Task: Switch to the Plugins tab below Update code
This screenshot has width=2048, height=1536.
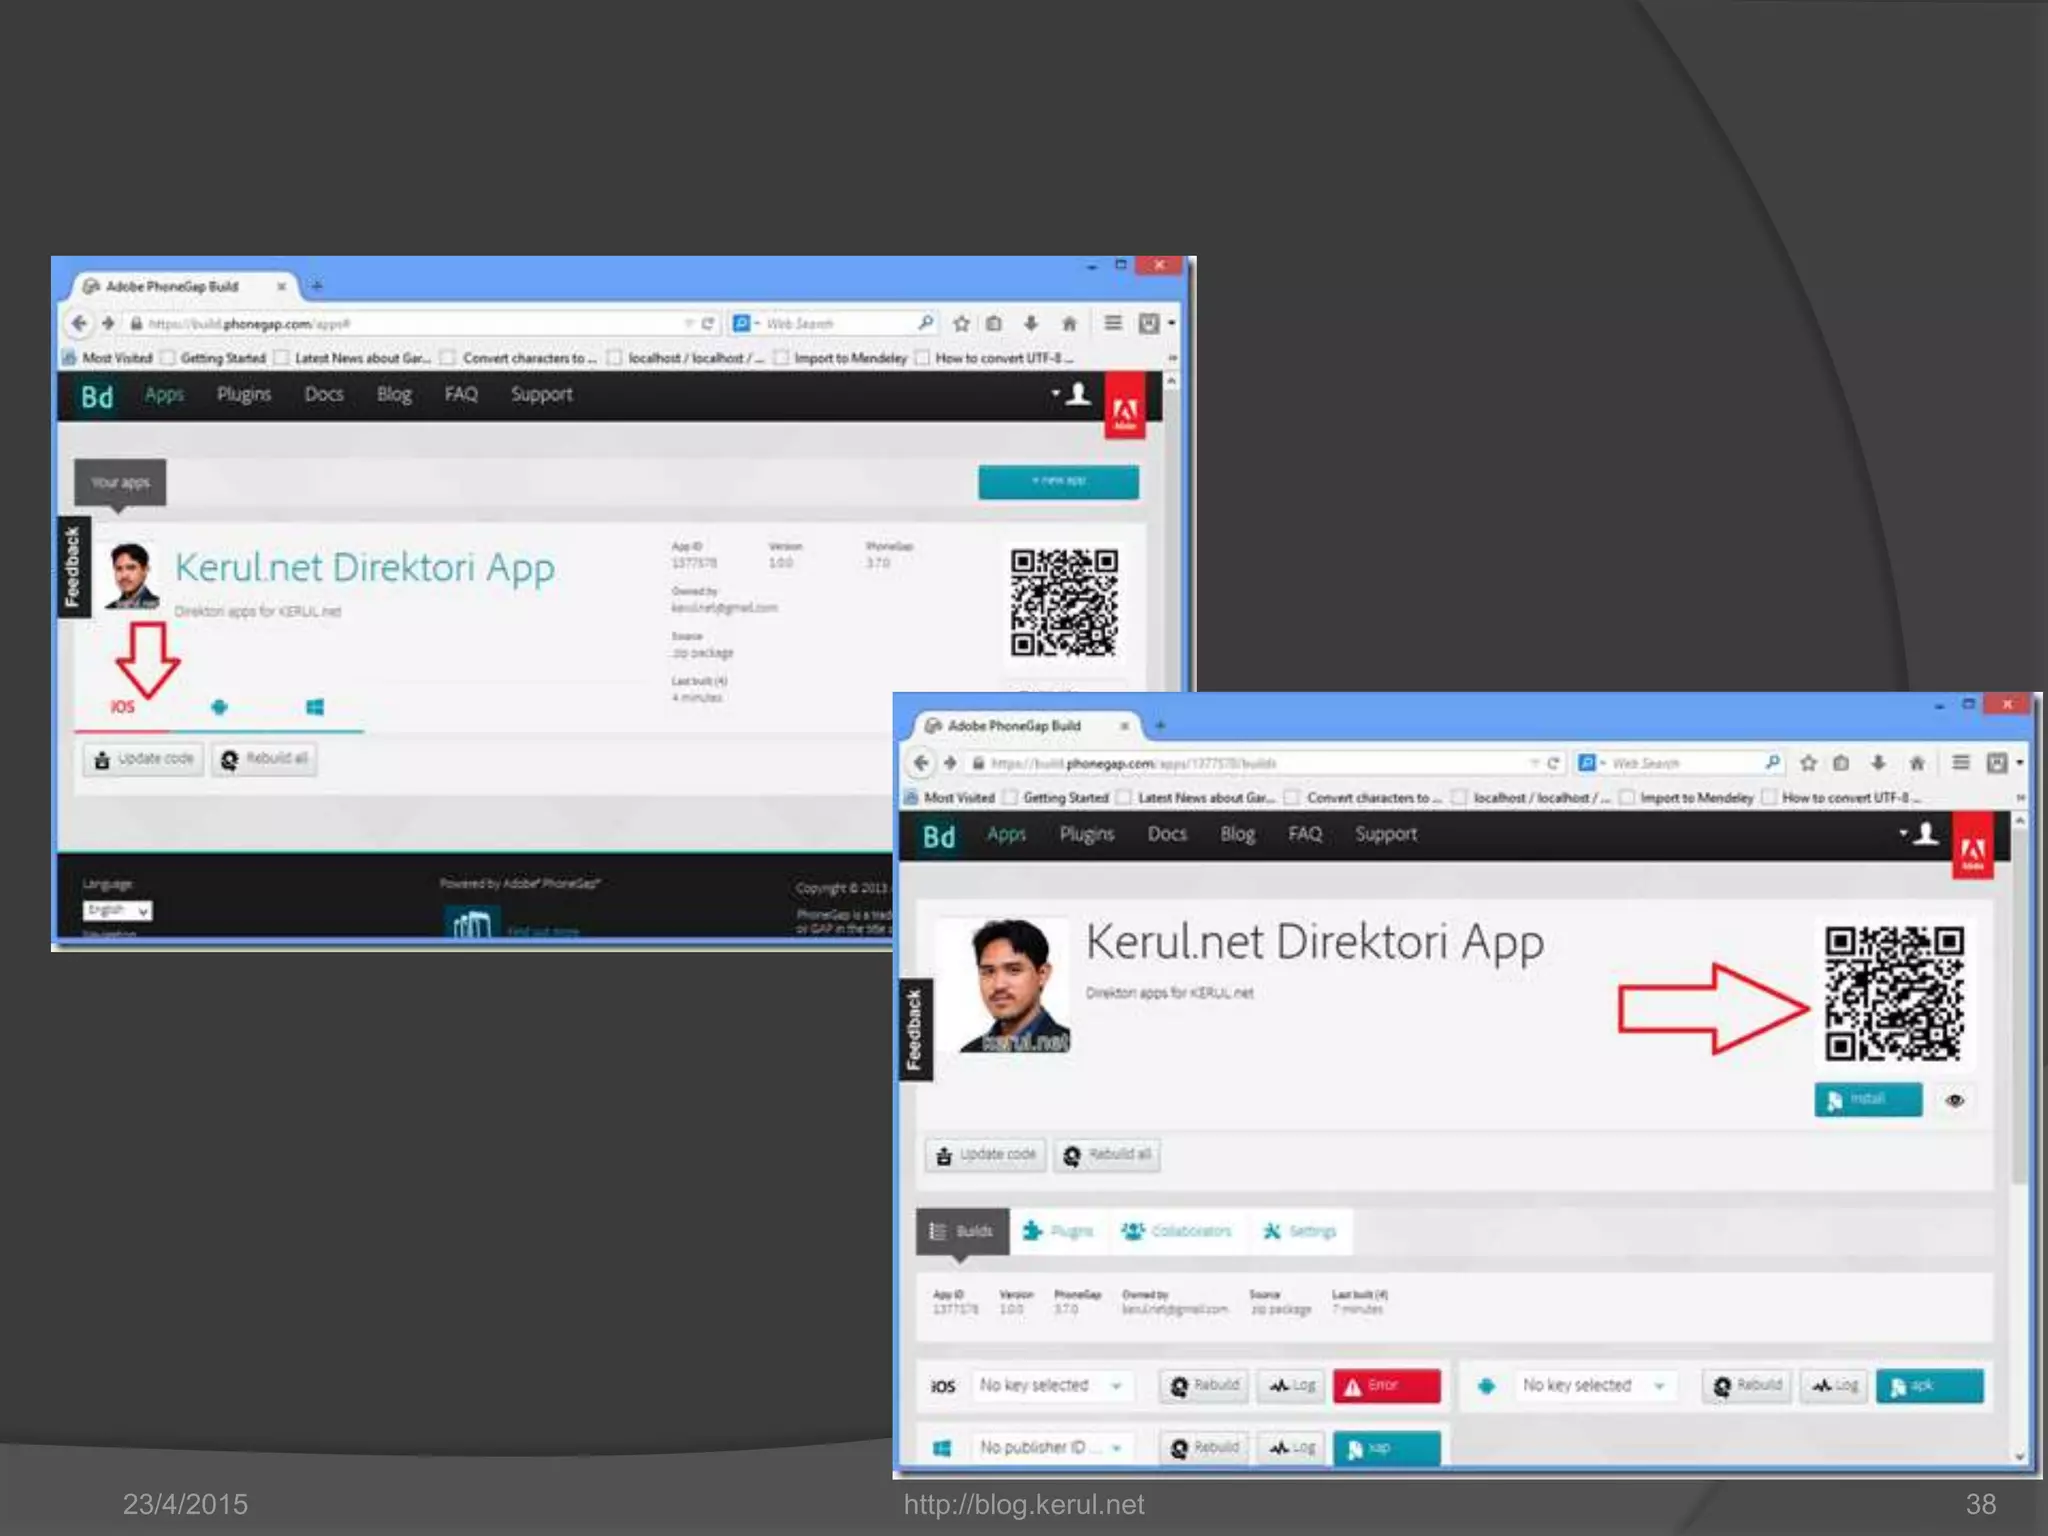Action: click(1058, 1231)
